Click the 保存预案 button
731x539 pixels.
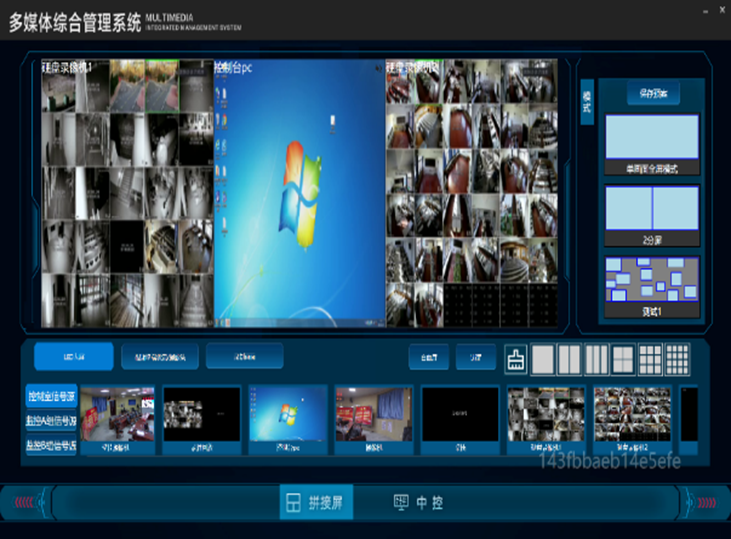click(x=652, y=94)
